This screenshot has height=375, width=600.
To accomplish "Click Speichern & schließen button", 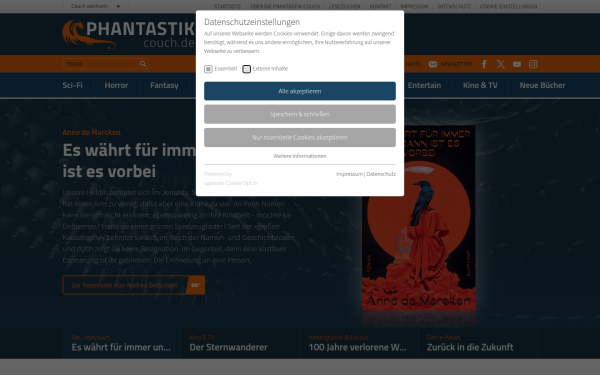I will pos(300,114).
